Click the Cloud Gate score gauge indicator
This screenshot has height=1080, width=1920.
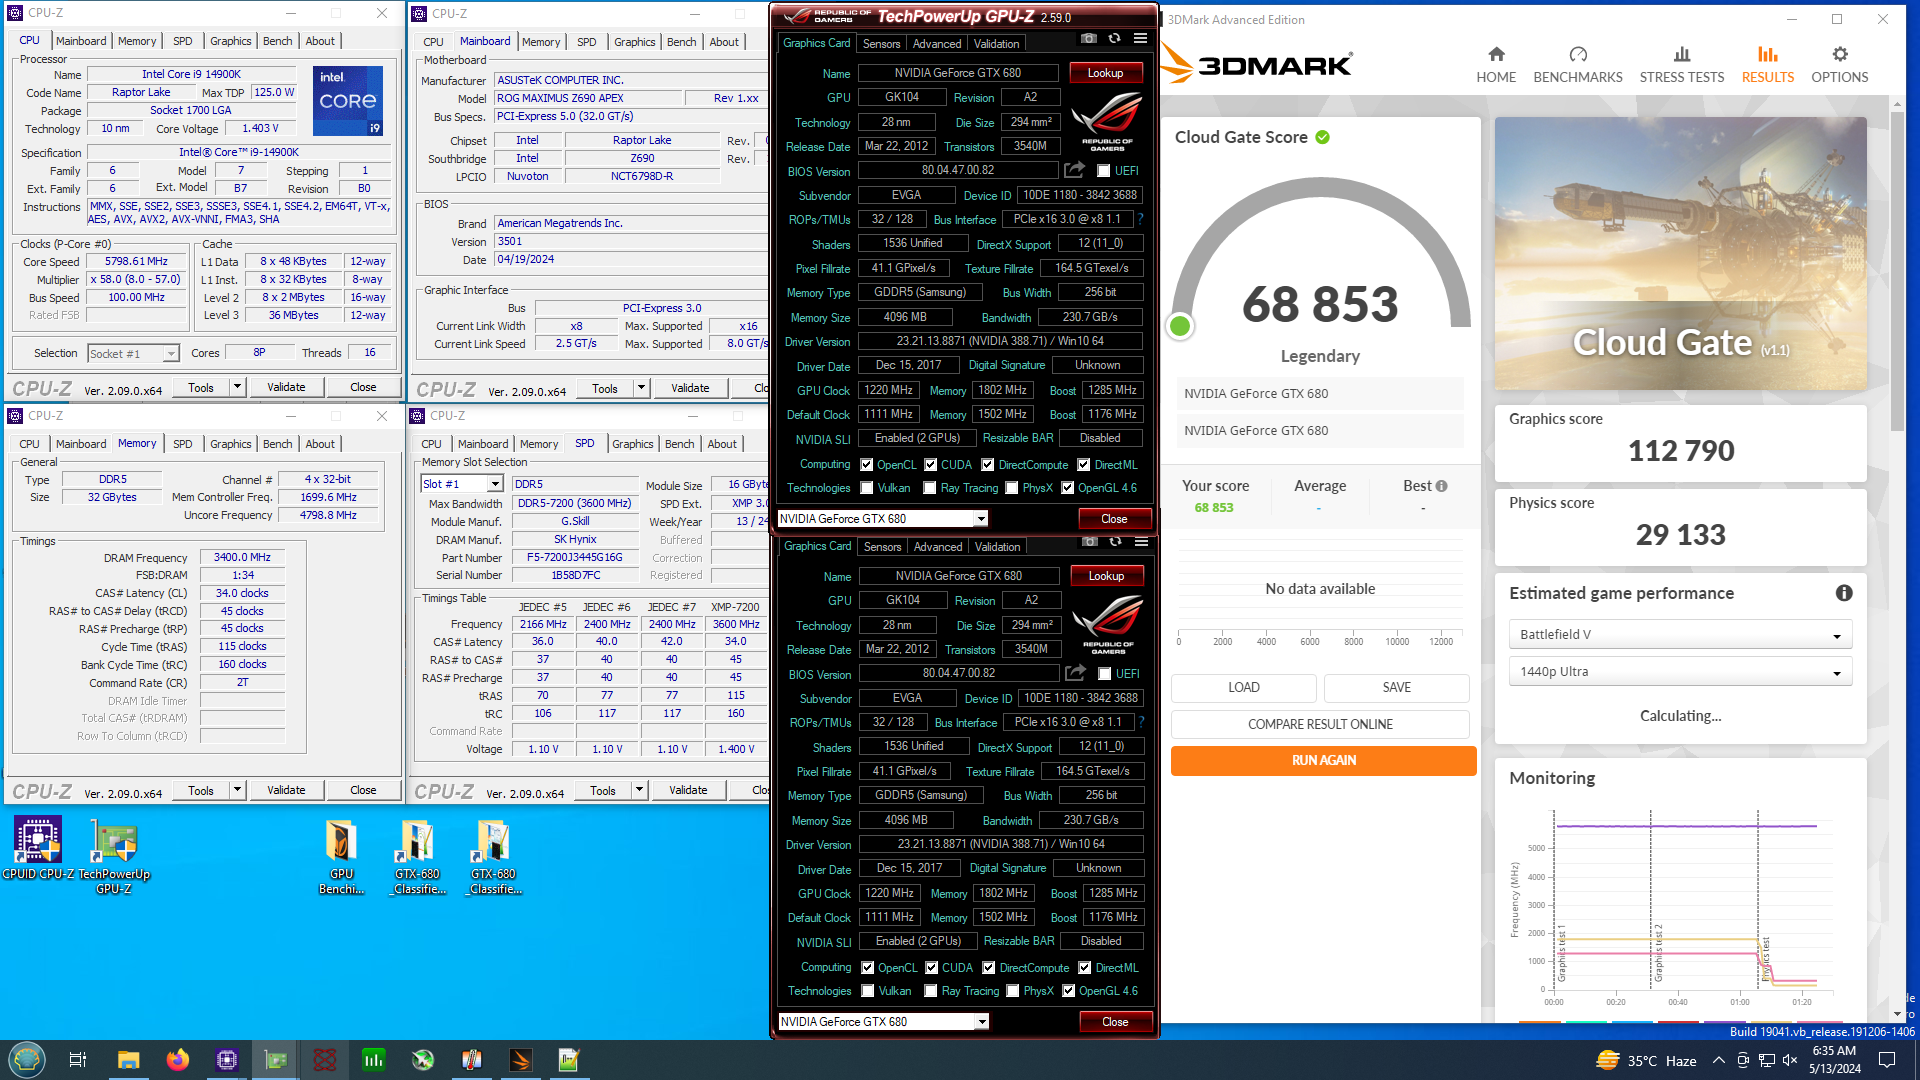pos(1180,326)
